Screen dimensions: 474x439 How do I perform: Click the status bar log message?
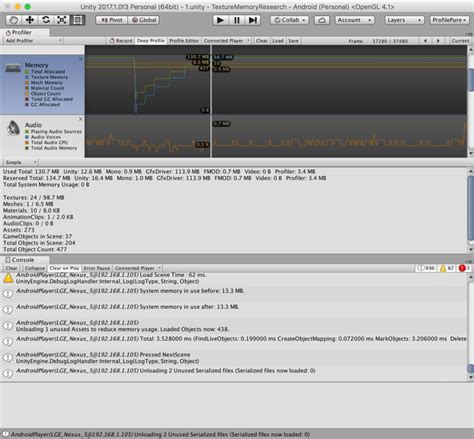click(x=160, y=435)
